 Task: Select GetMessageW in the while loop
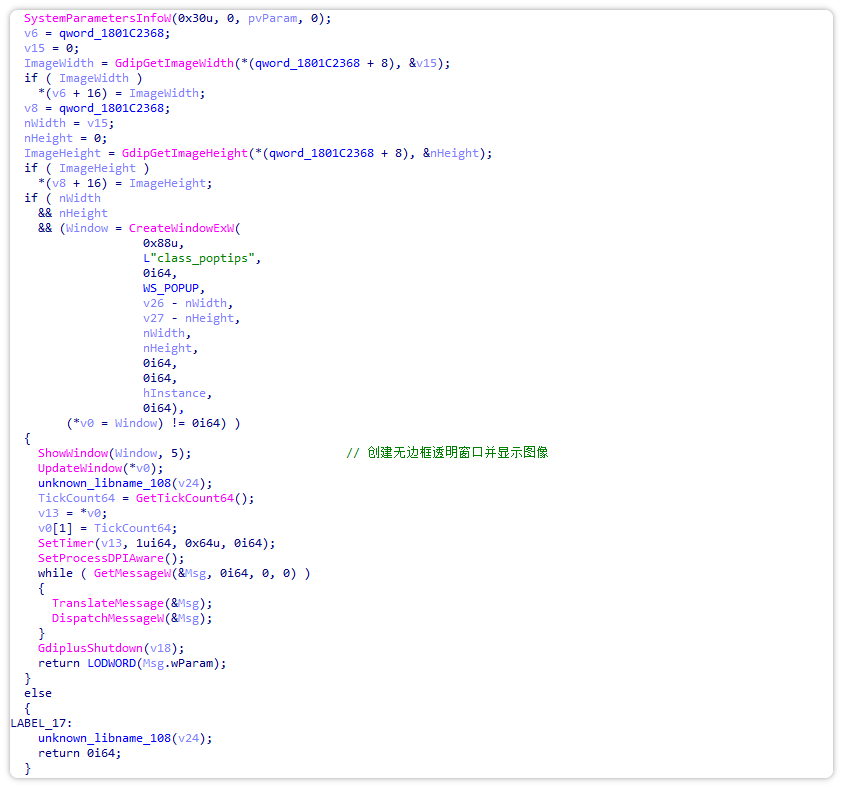coord(132,573)
